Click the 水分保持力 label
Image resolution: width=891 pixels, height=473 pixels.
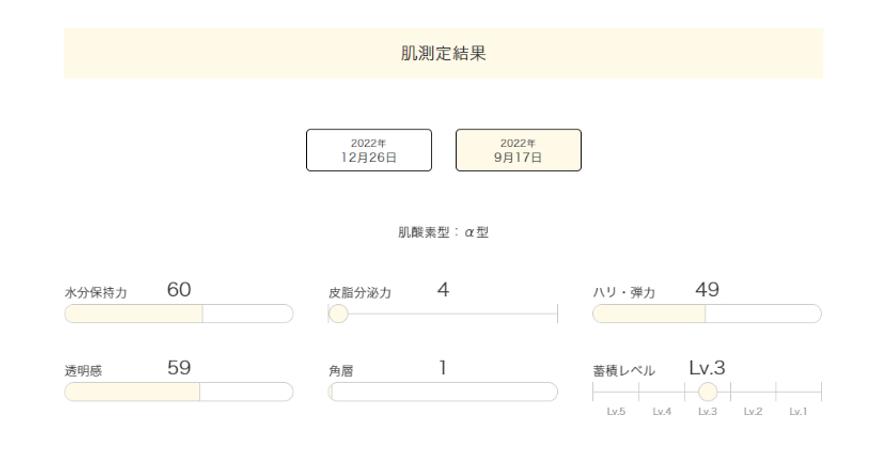pyautogui.click(x=91, y=292)
